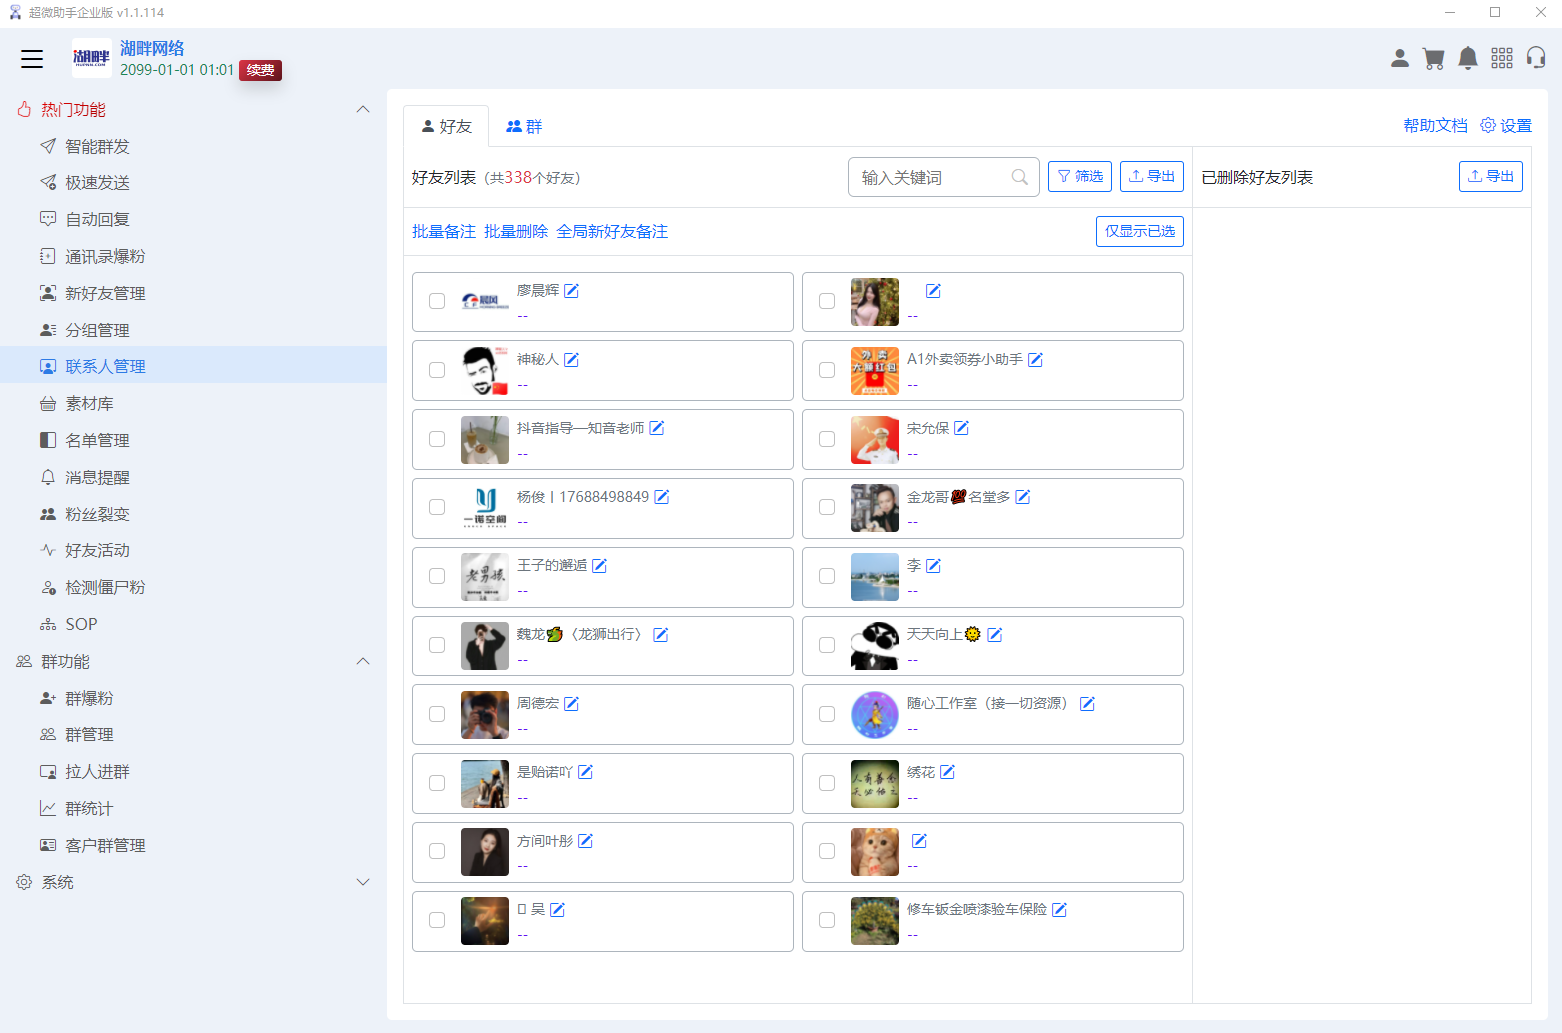This screenshot has width=1562, height=1033.
Task: Select the checkbox for 宋允保
Action: pos(826,439)
